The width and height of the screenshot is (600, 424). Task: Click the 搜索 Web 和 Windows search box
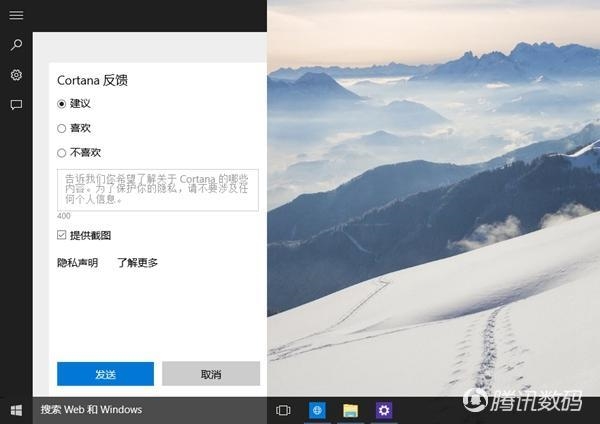150,410
